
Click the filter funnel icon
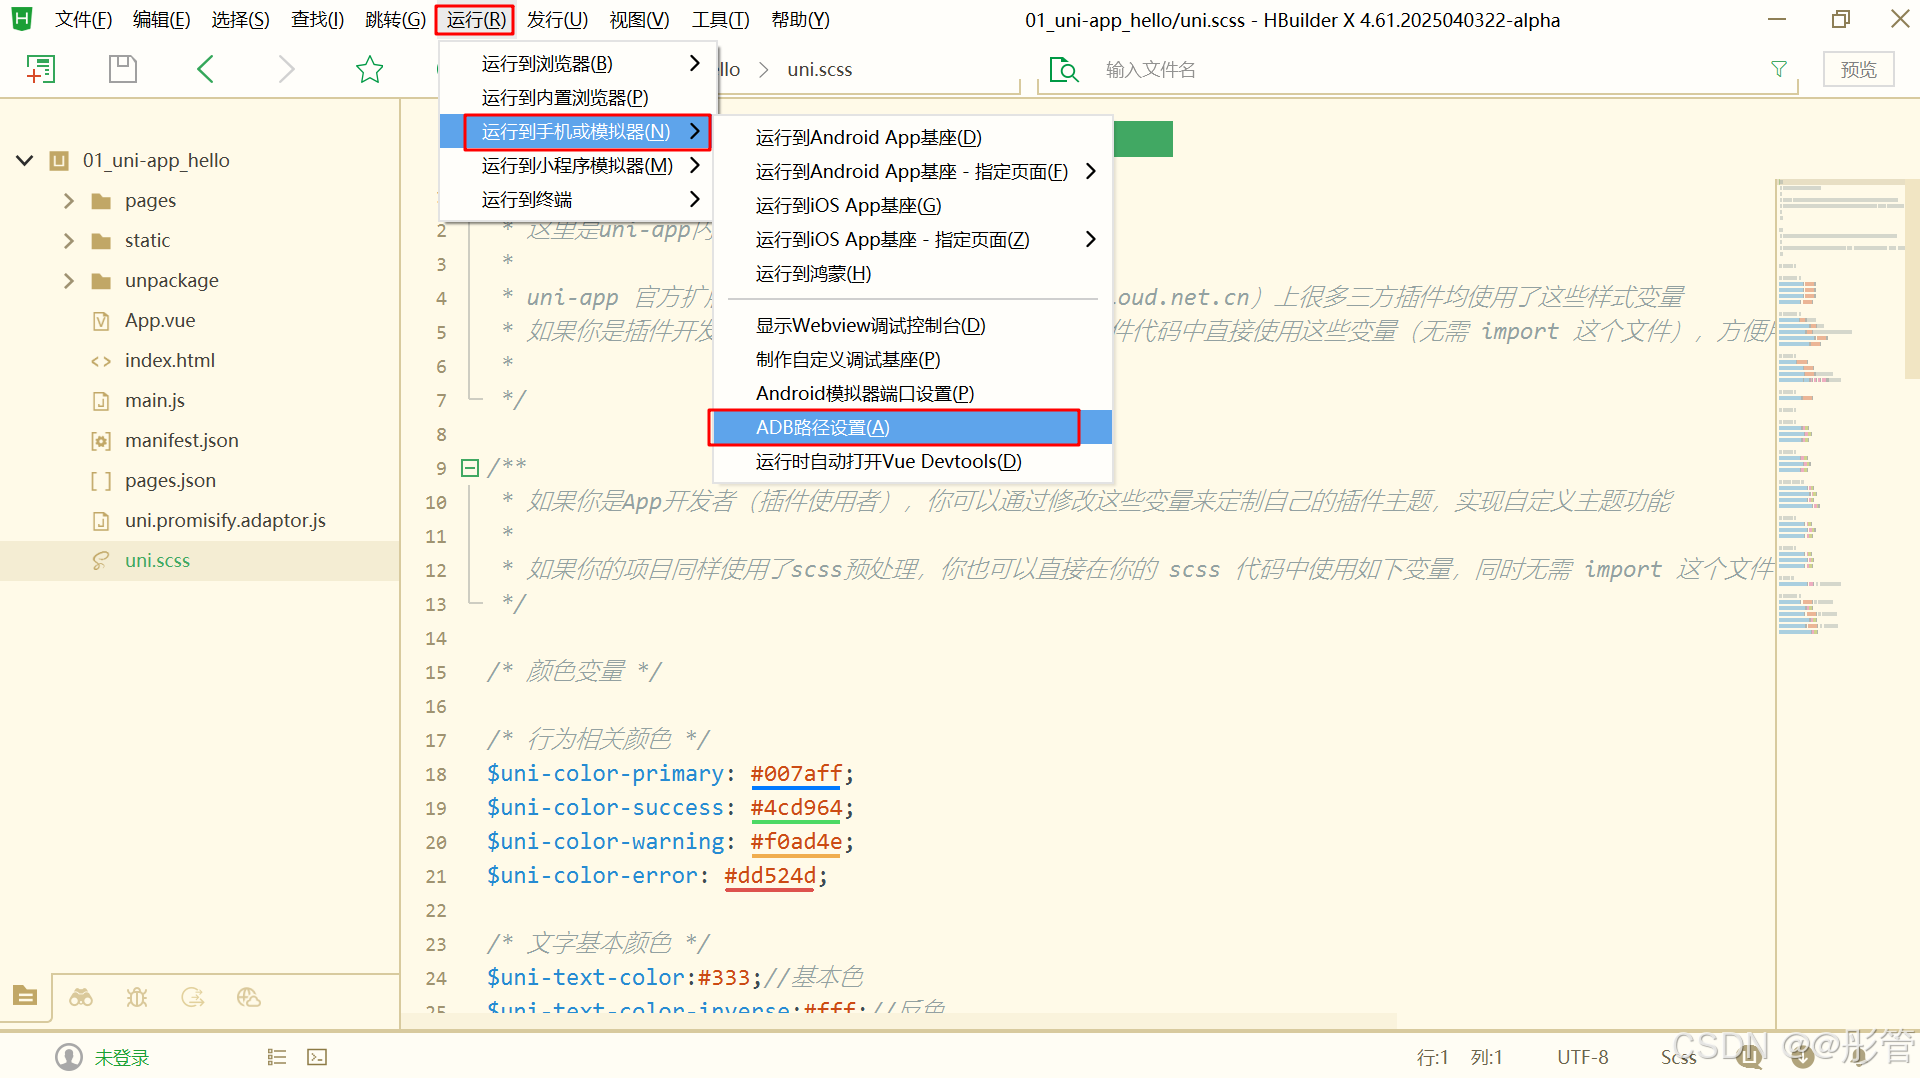[x=1779, y=69]
